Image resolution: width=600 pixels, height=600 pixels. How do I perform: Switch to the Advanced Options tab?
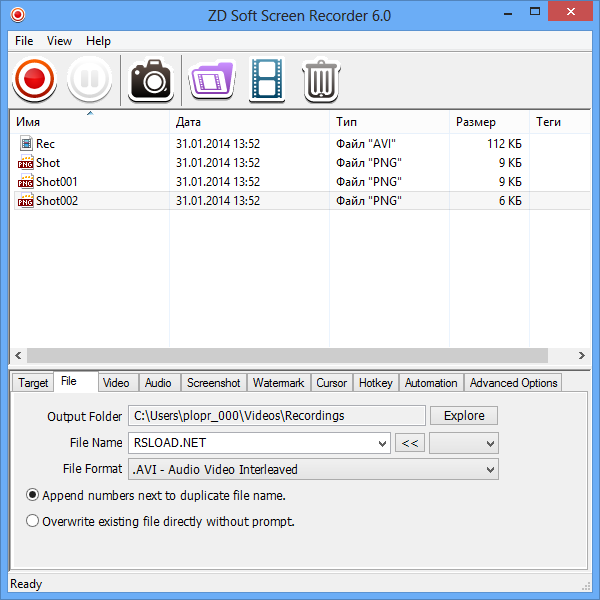click(x=513, y=383)
